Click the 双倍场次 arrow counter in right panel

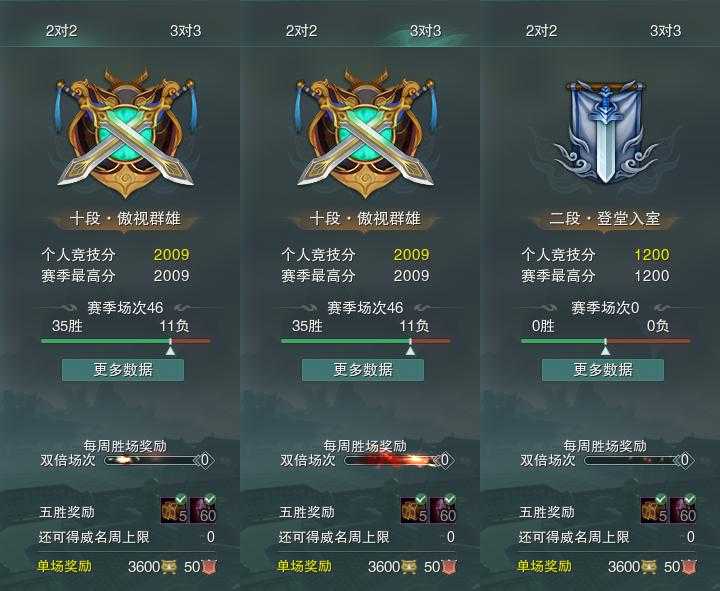[685, 460]
